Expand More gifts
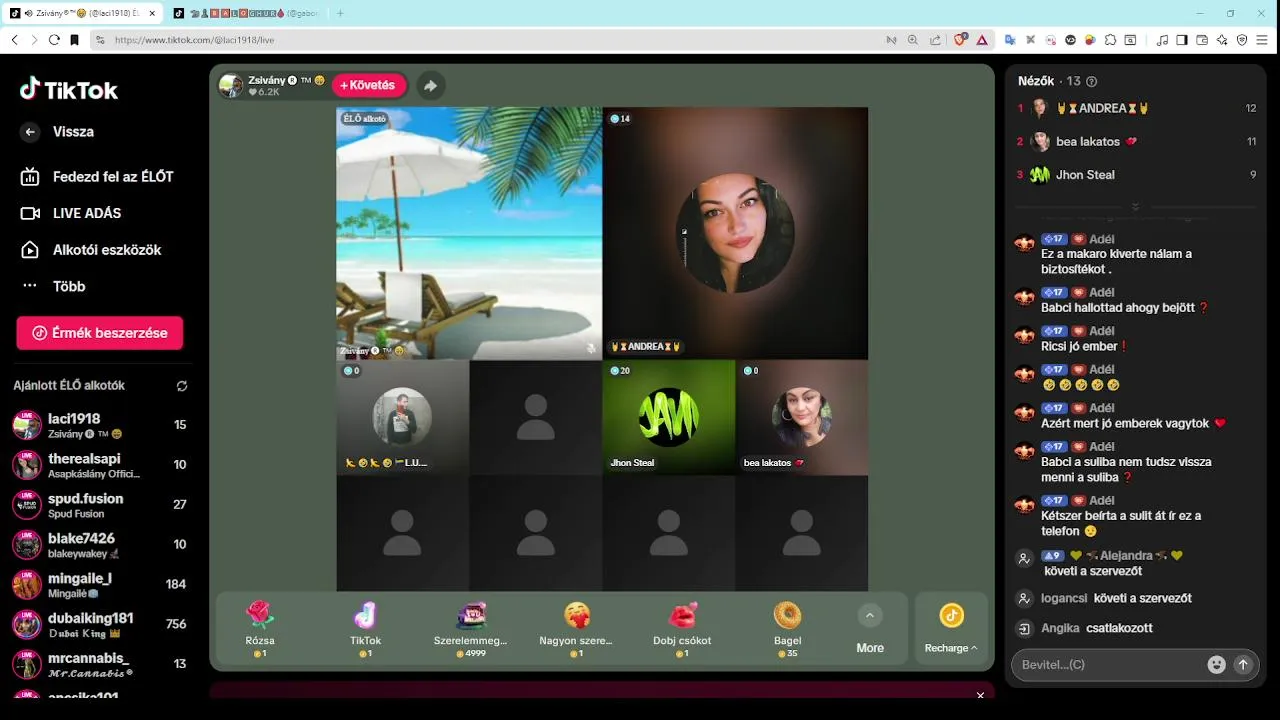Image resolution: width=1280 pixels, height=720 pixels. pos(870,630)
